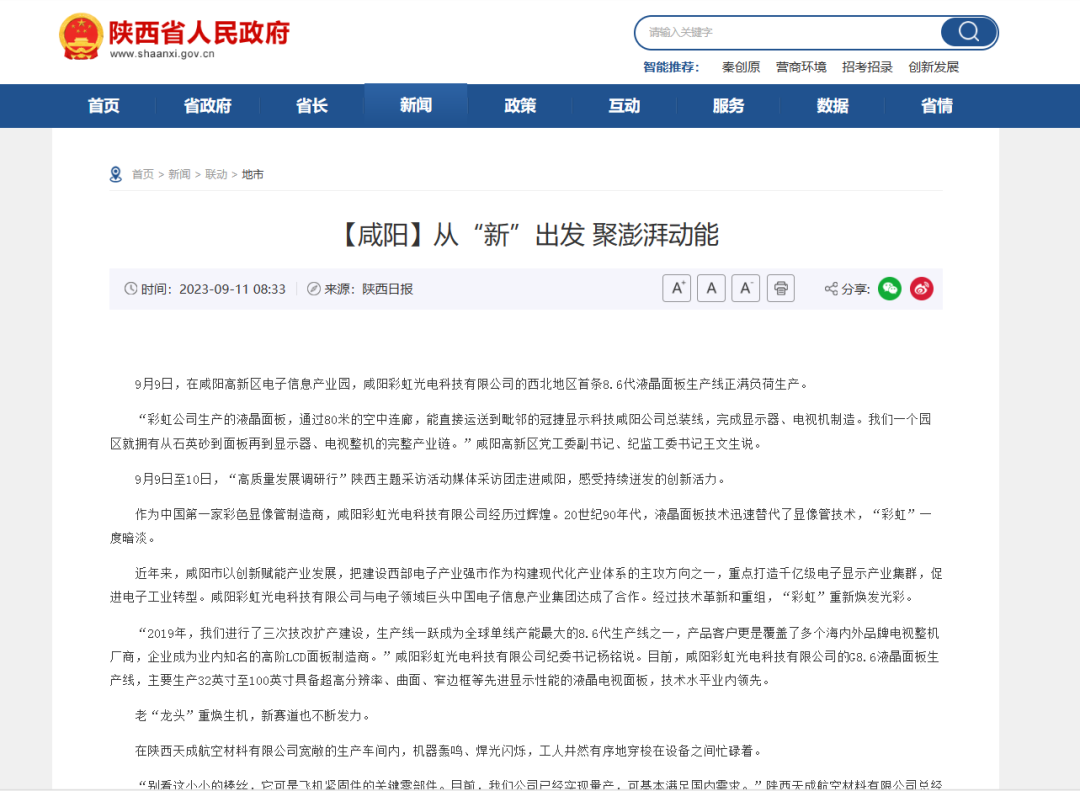The image size is (1080, 791).
Task: Open the 数据 navigation tab
Action: click(832, 106)
